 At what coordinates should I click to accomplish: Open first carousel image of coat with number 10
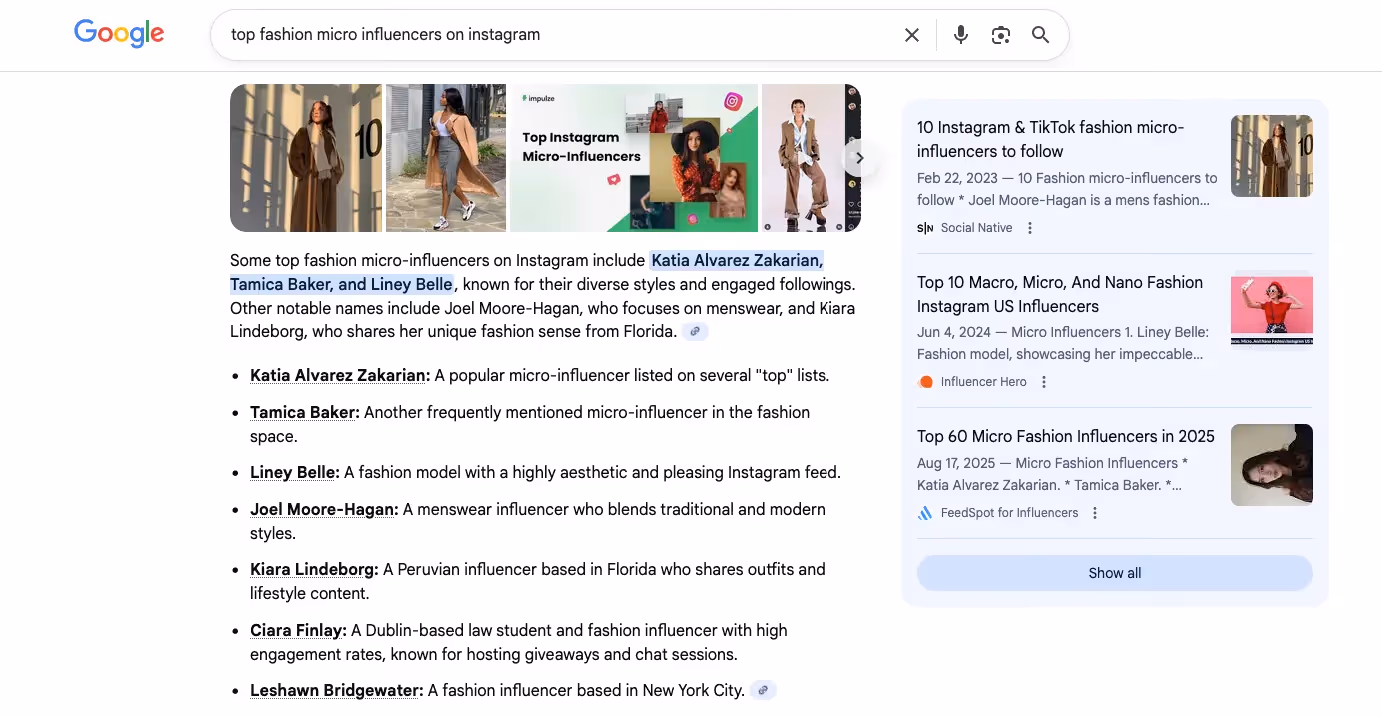(x=306, y=158)
